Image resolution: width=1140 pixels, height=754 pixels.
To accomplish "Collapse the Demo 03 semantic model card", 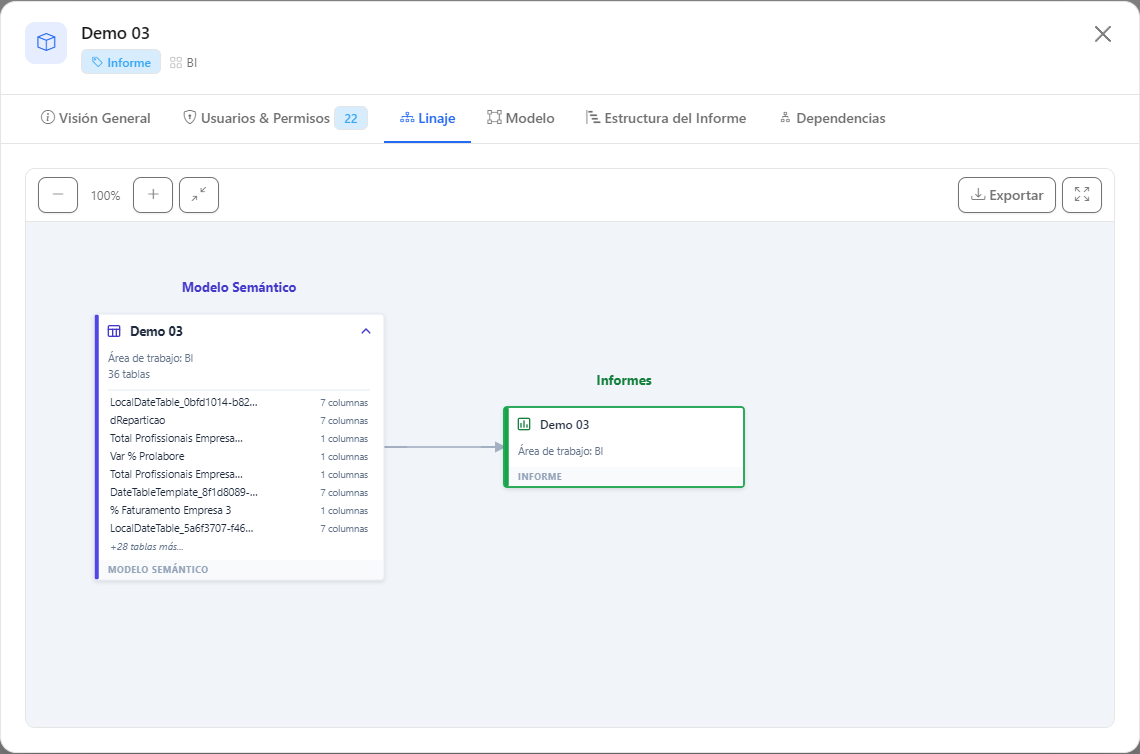I will [x=366, y=332].
